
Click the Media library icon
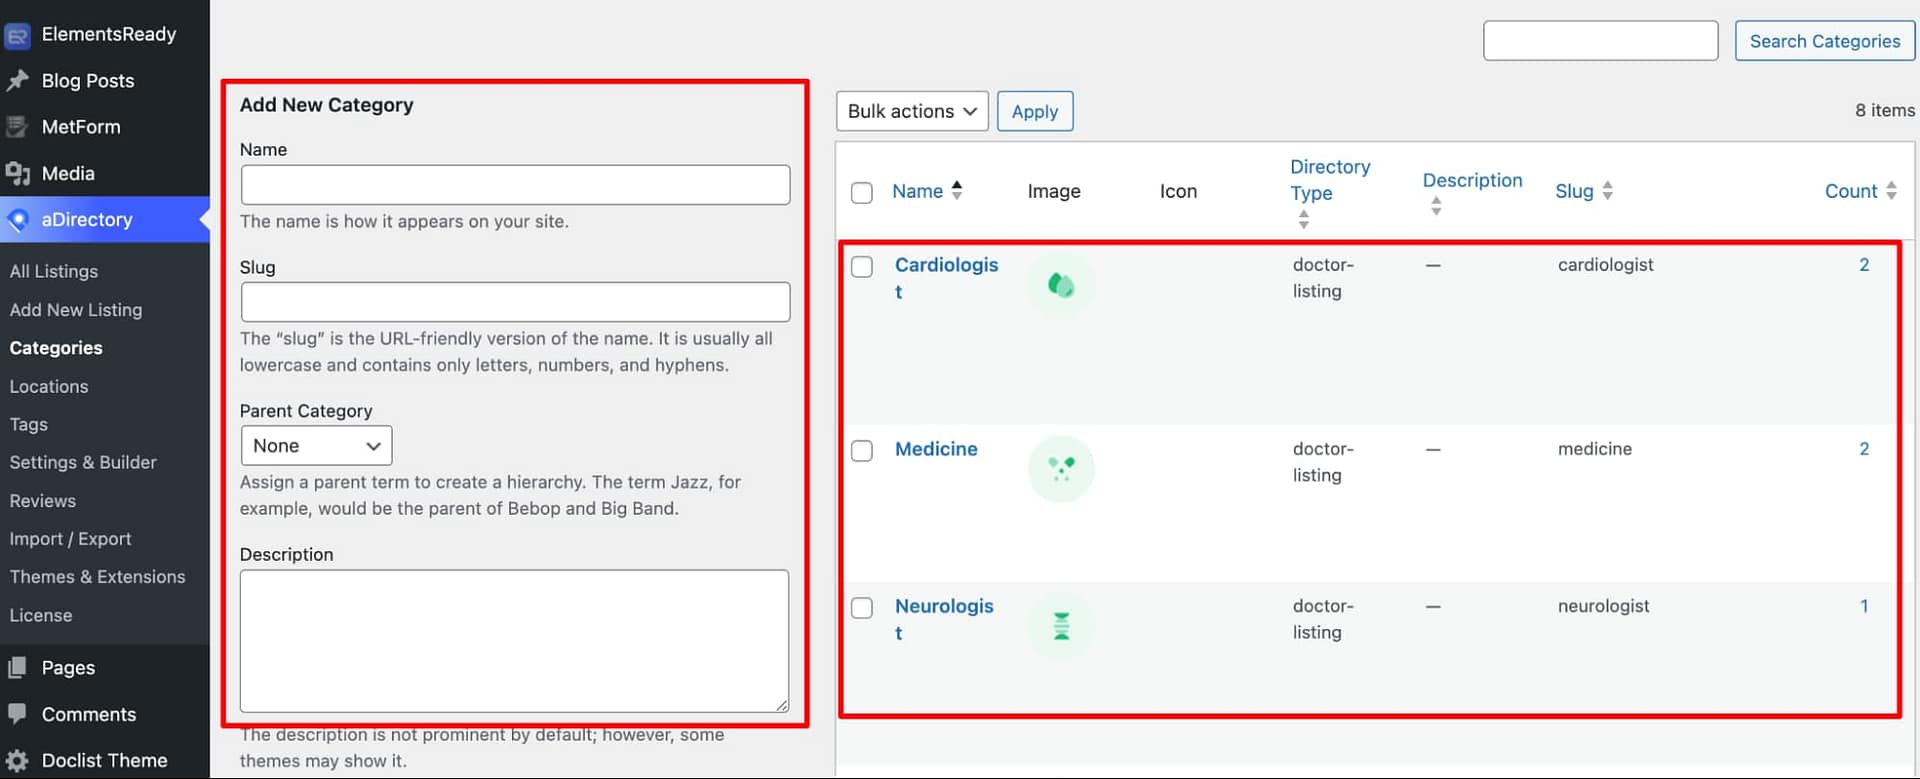point(17,174)
